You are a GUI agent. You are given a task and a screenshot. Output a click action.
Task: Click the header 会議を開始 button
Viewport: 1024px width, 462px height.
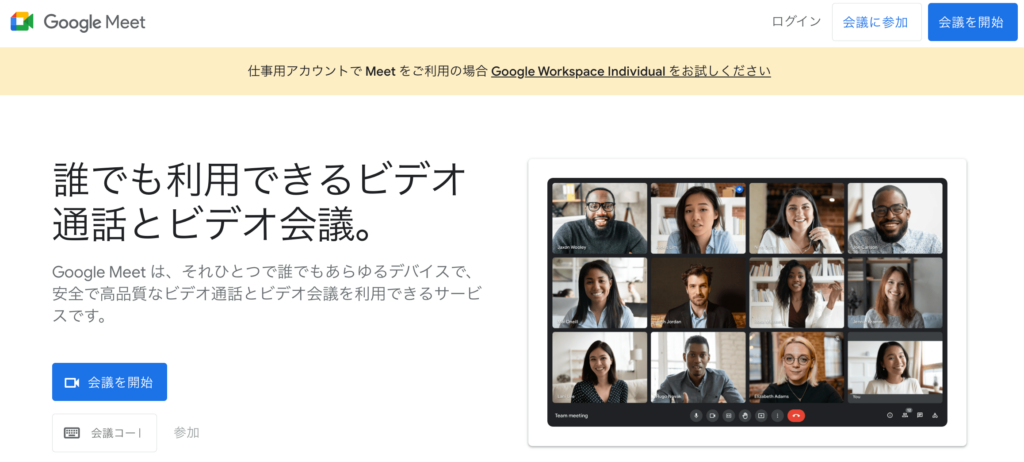(x=972, y=22)
